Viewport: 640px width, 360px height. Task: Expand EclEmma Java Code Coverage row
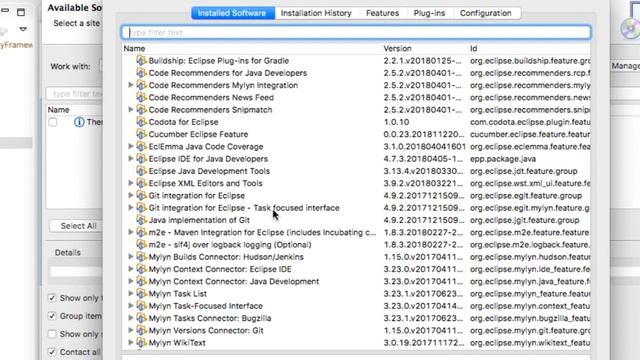coord(131,146)
